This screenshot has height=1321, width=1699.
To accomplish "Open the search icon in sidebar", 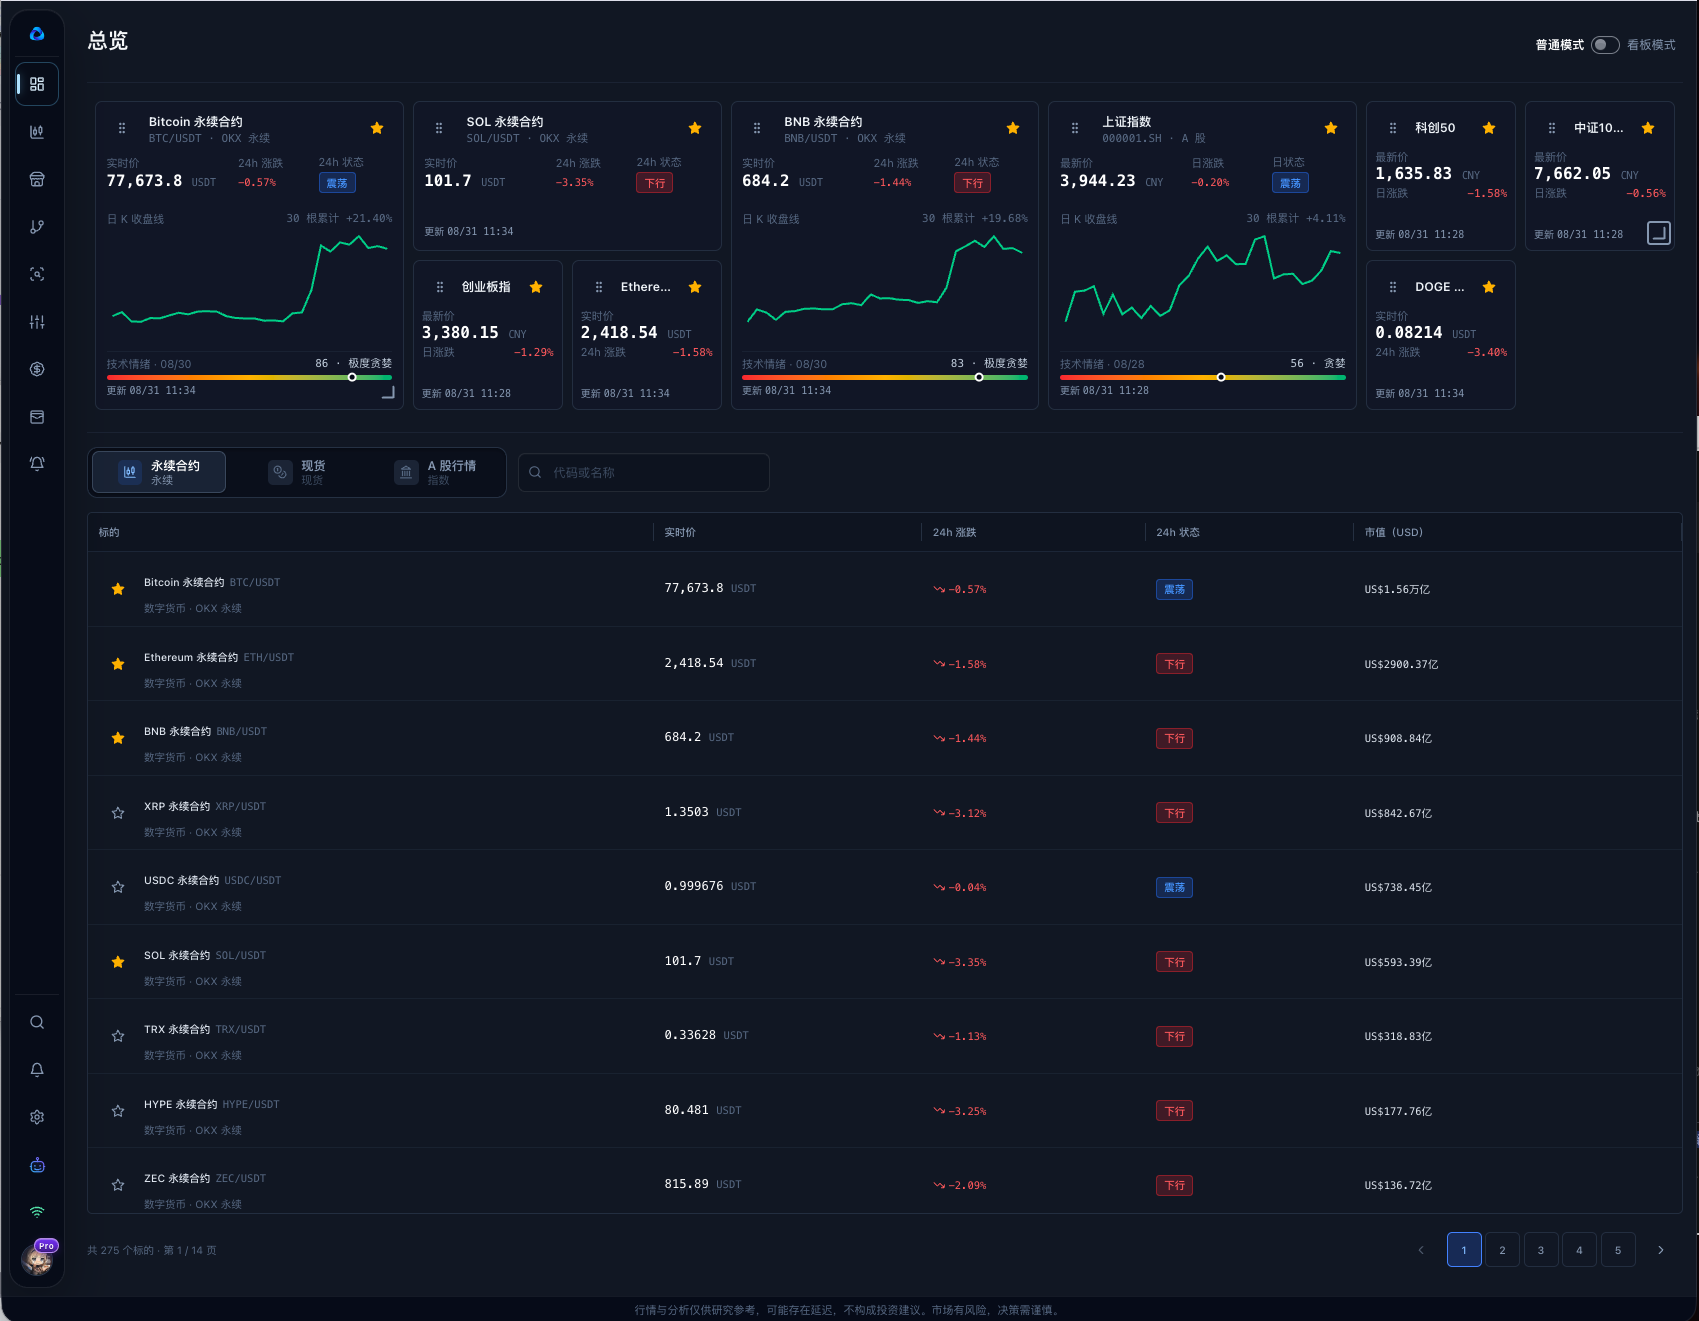I will tap(37, 1022).
